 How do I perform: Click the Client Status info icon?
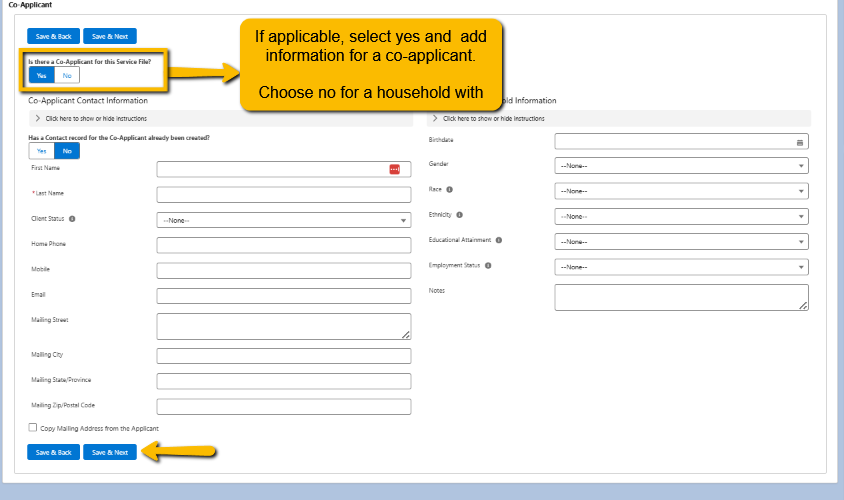click(x=73, y=218)
